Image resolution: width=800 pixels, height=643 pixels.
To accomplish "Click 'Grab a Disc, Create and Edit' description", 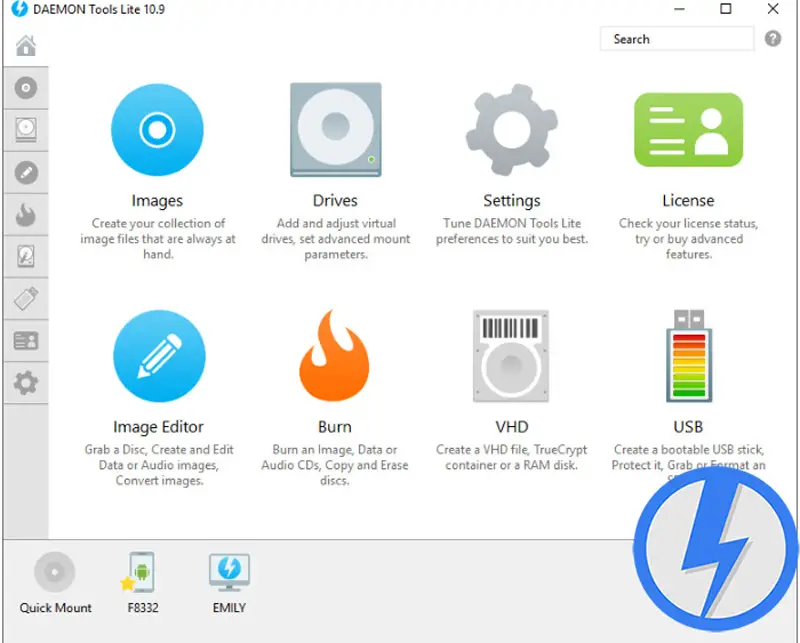I will [x=159, y=465].
